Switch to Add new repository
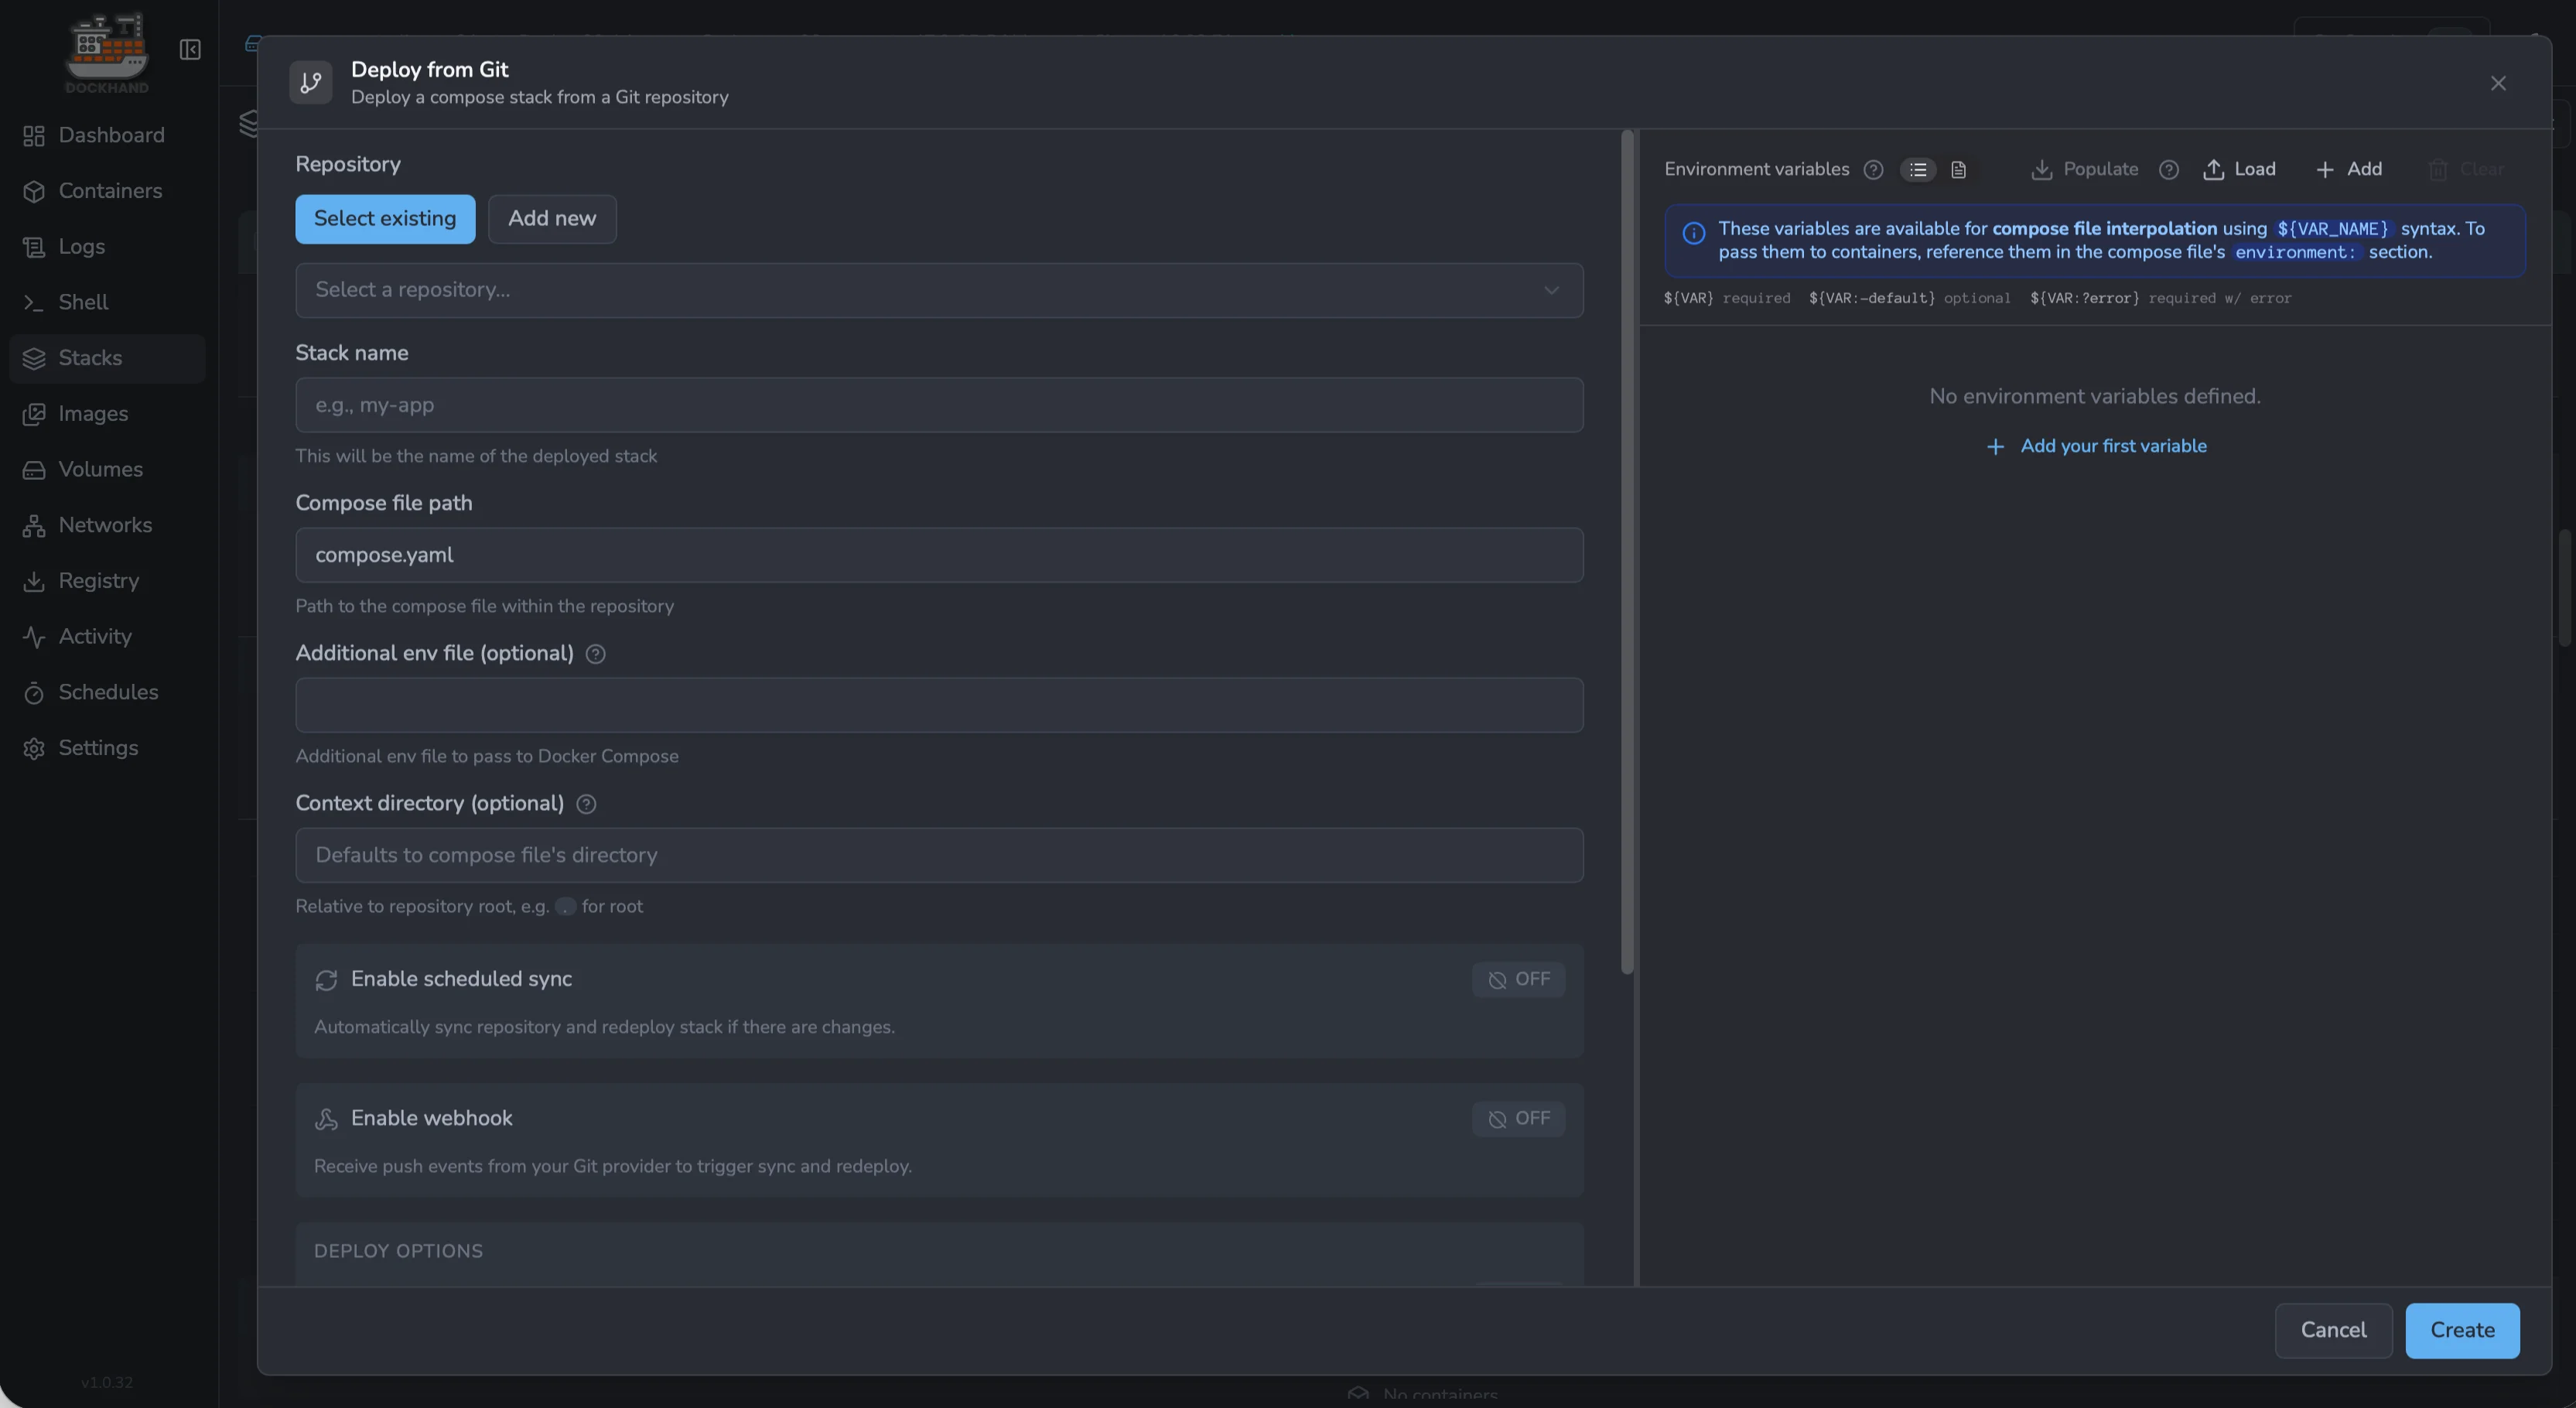The height and width of the screenshot is (1408, 2576). [x=552, y=219]
